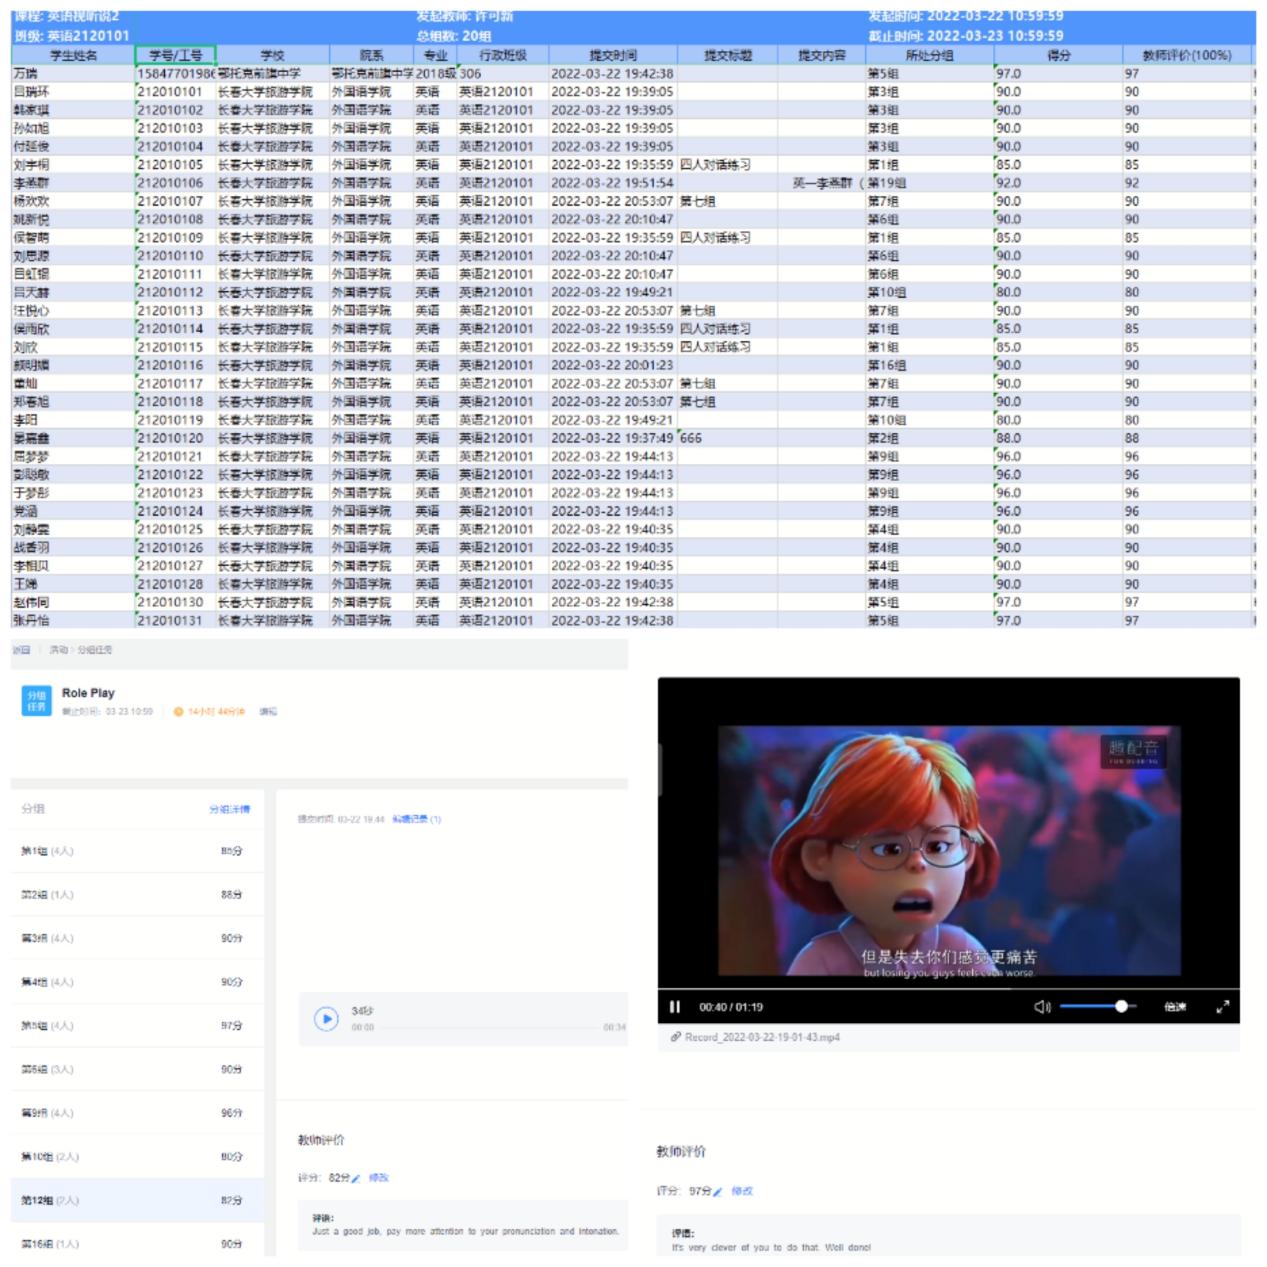Click the 提交标题 column header
The image size is (1267, 1267).
(728, 55)
